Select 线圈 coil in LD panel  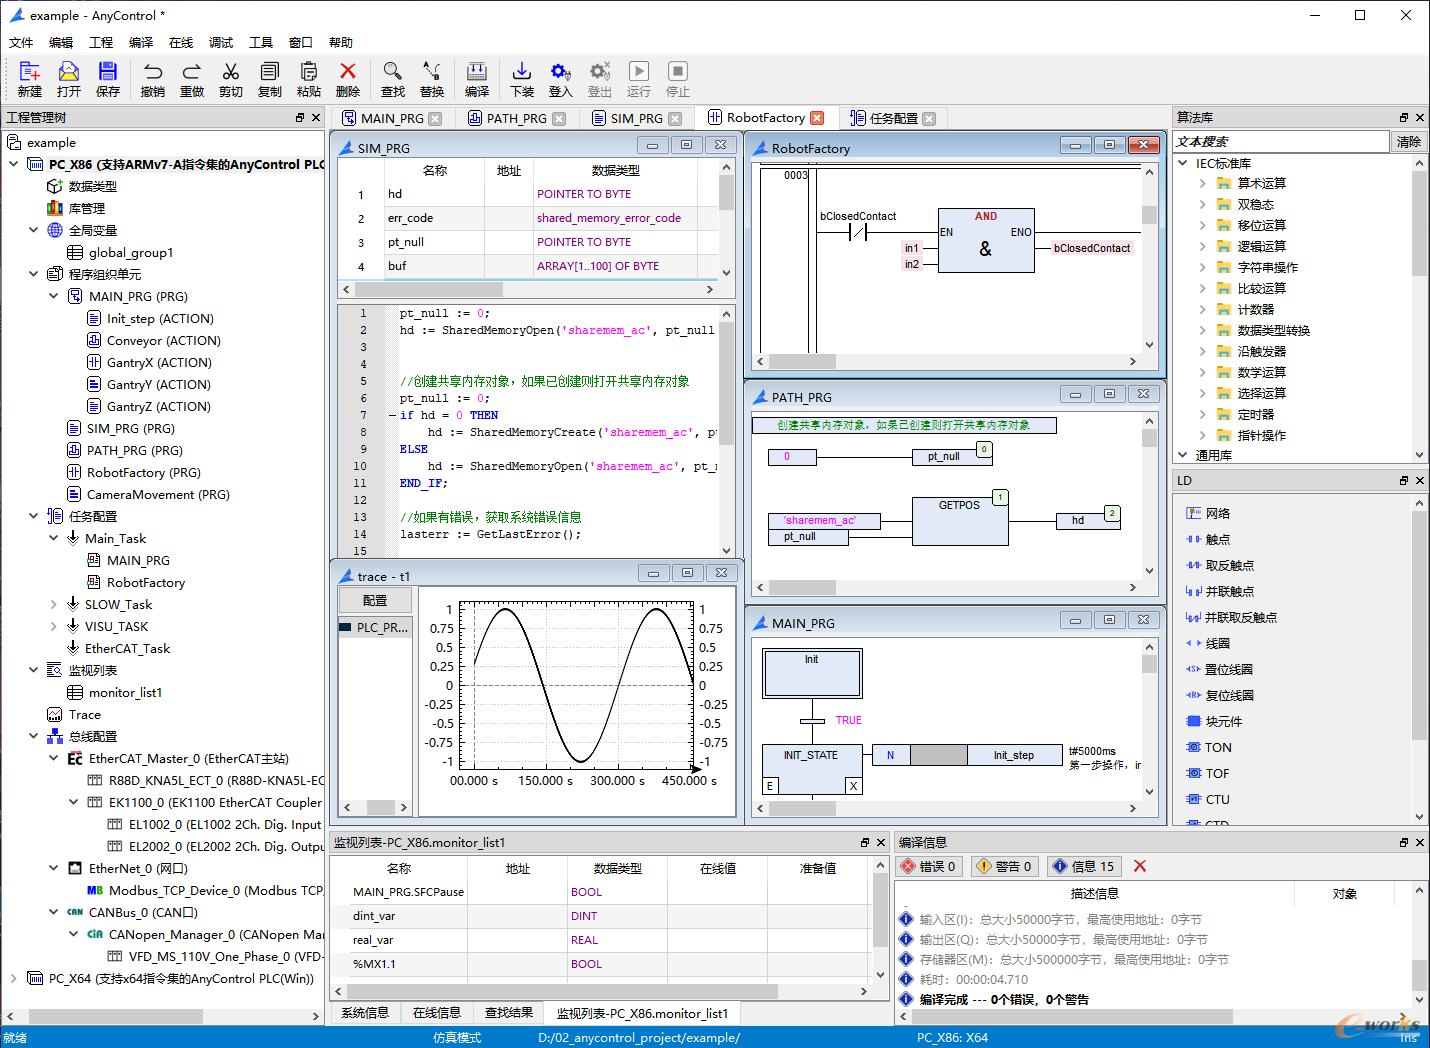tap(1208, 643)
